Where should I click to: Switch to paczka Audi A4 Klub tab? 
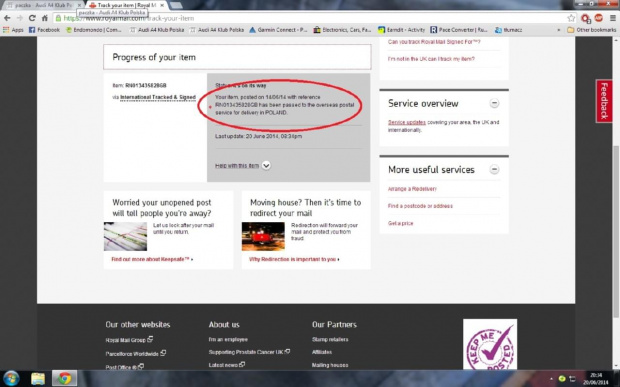43,5
